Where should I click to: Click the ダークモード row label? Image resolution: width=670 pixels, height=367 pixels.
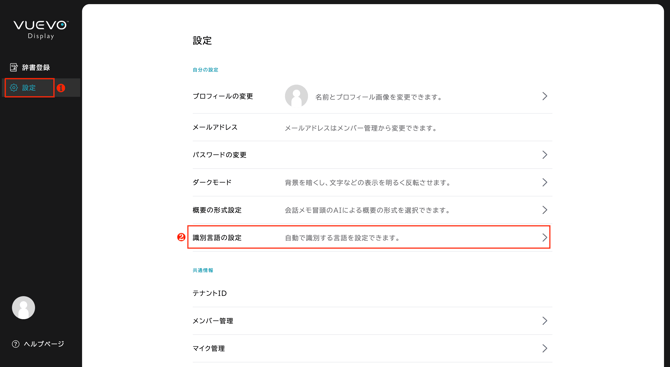click(x=212, y=182)
